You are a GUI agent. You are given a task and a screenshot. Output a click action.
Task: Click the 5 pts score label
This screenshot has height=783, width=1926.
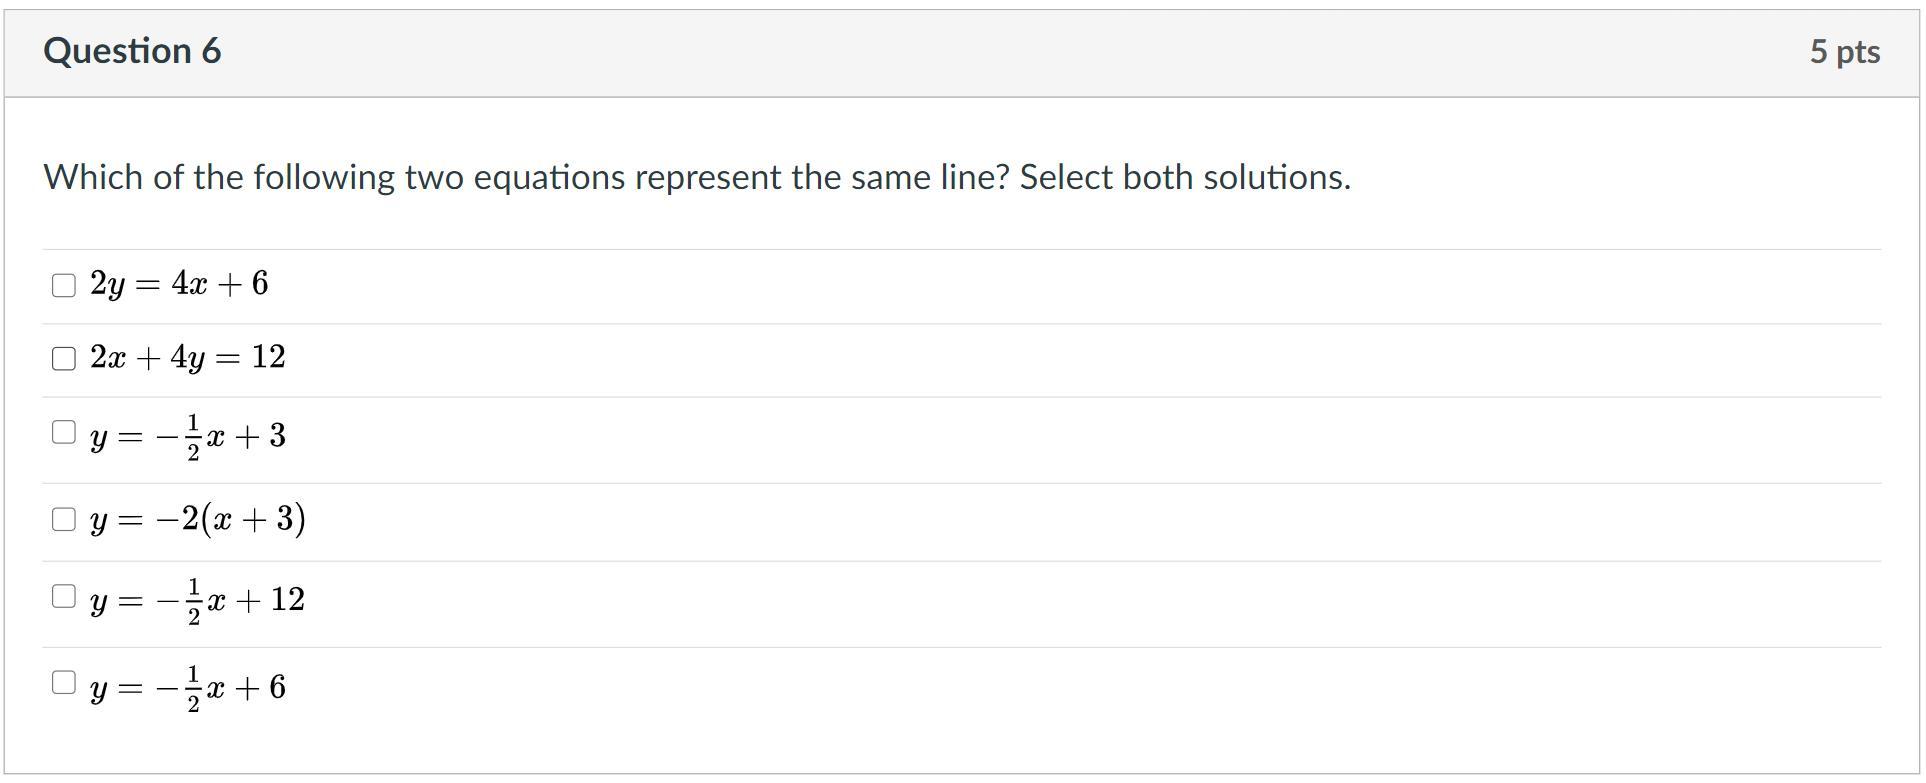click(1844, 52)
